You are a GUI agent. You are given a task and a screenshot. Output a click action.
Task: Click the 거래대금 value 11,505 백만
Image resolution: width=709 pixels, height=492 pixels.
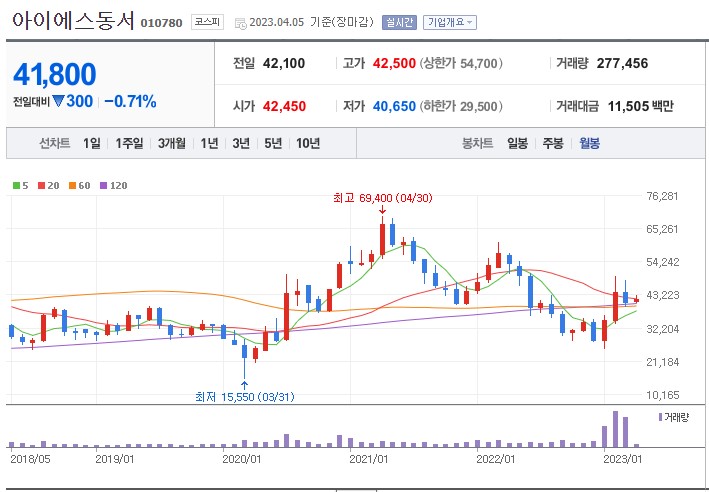pos(640,106)
